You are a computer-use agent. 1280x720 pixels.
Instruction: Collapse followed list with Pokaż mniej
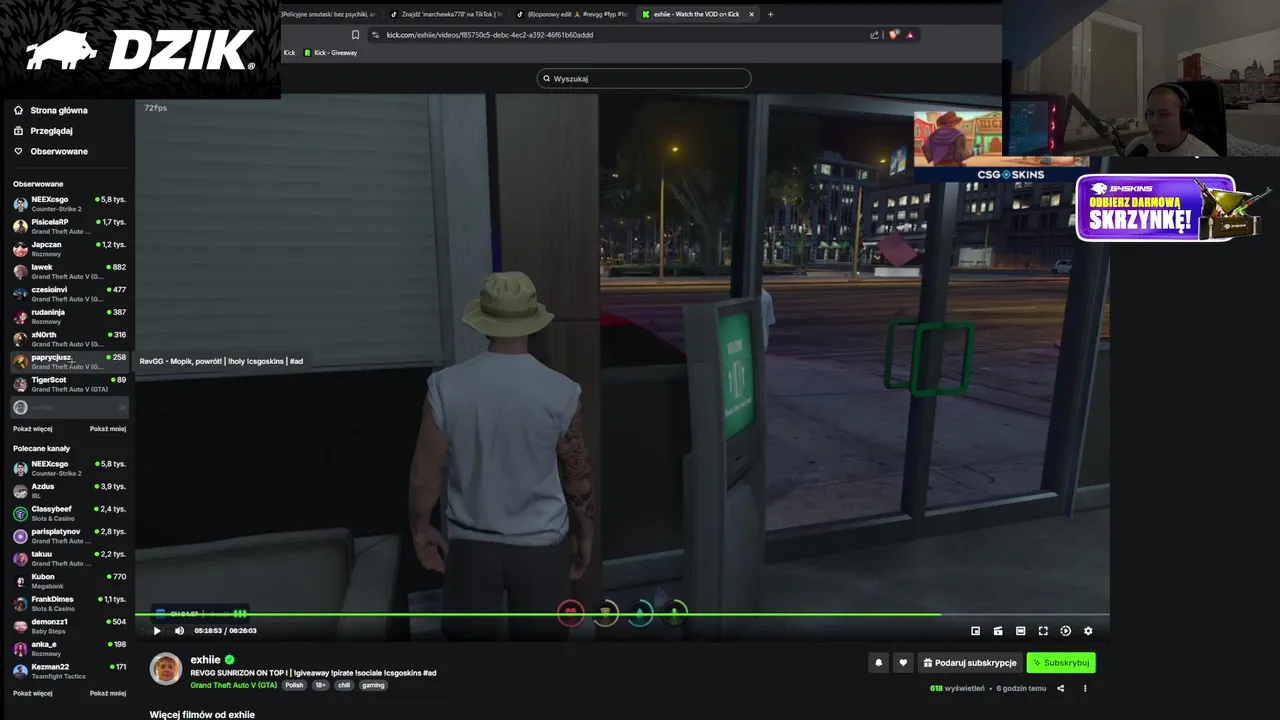tap(108, 429)
